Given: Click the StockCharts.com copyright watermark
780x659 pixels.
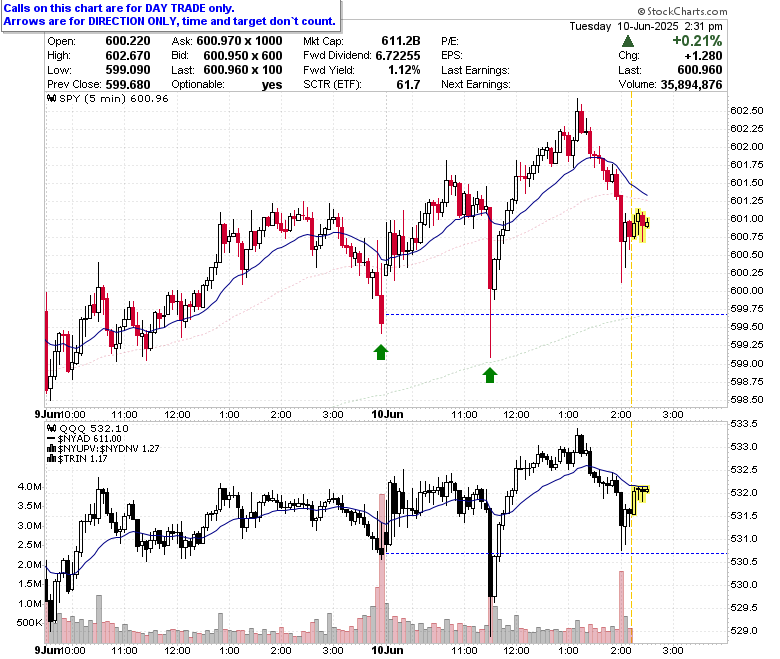Looking at the screenshot, I should (x=682, y=11).
